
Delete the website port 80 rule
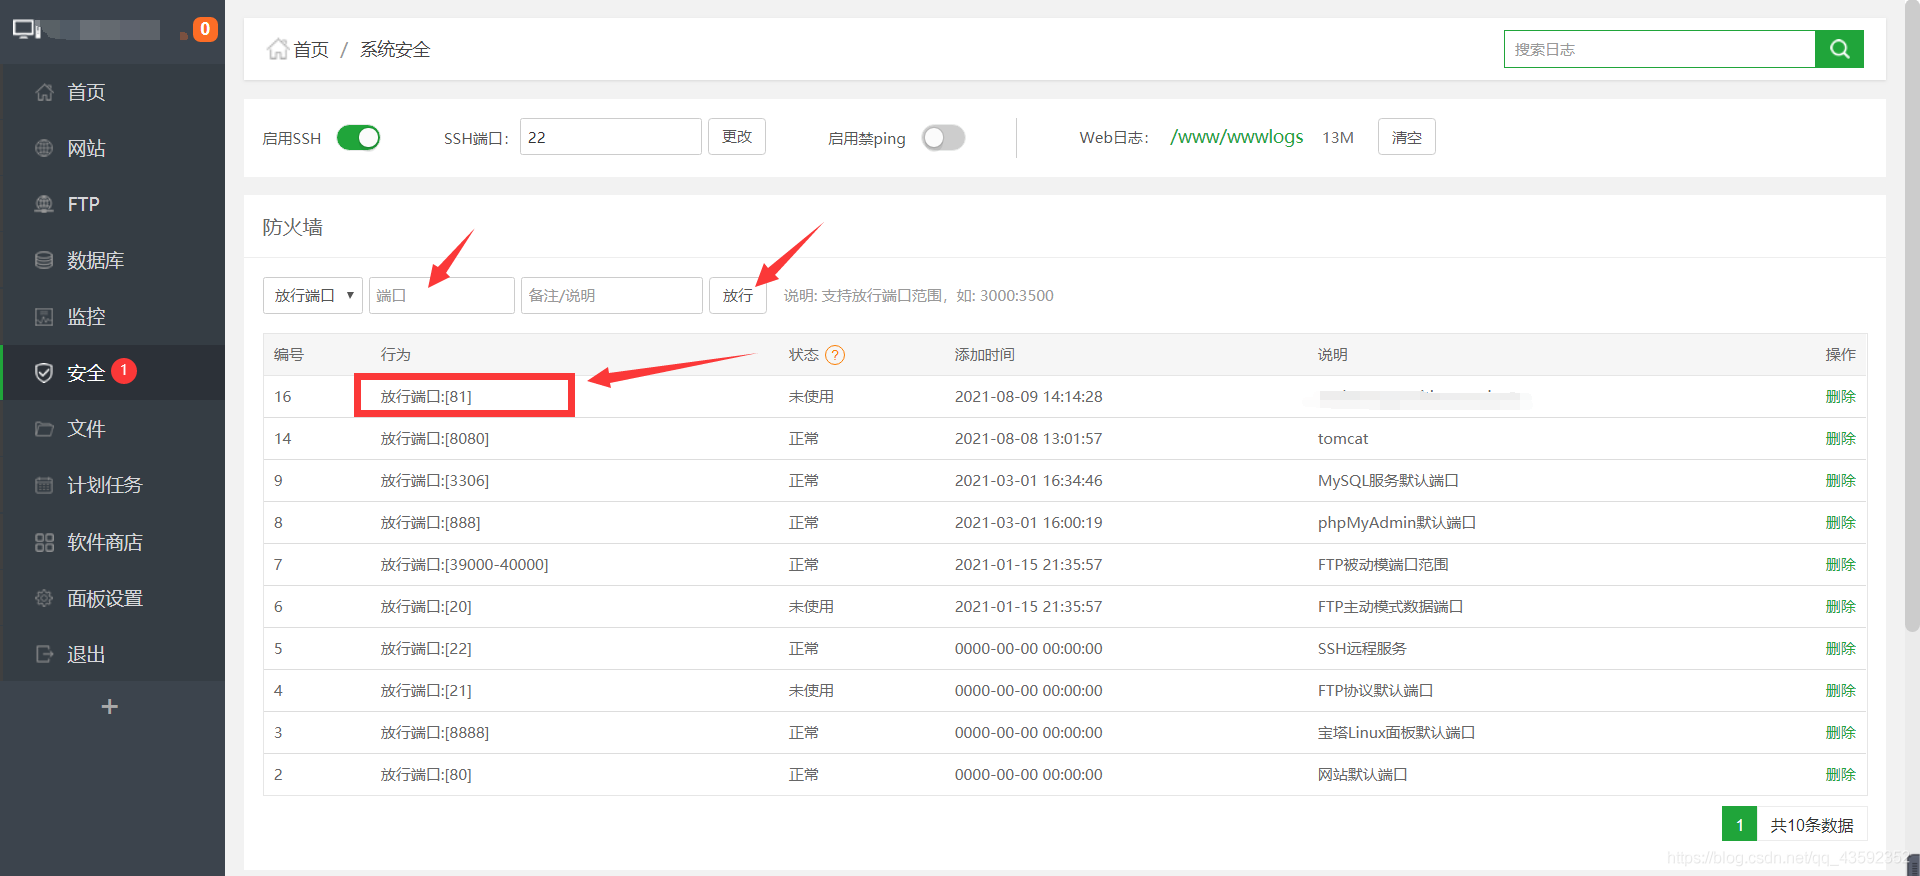tap(1840, 775)
